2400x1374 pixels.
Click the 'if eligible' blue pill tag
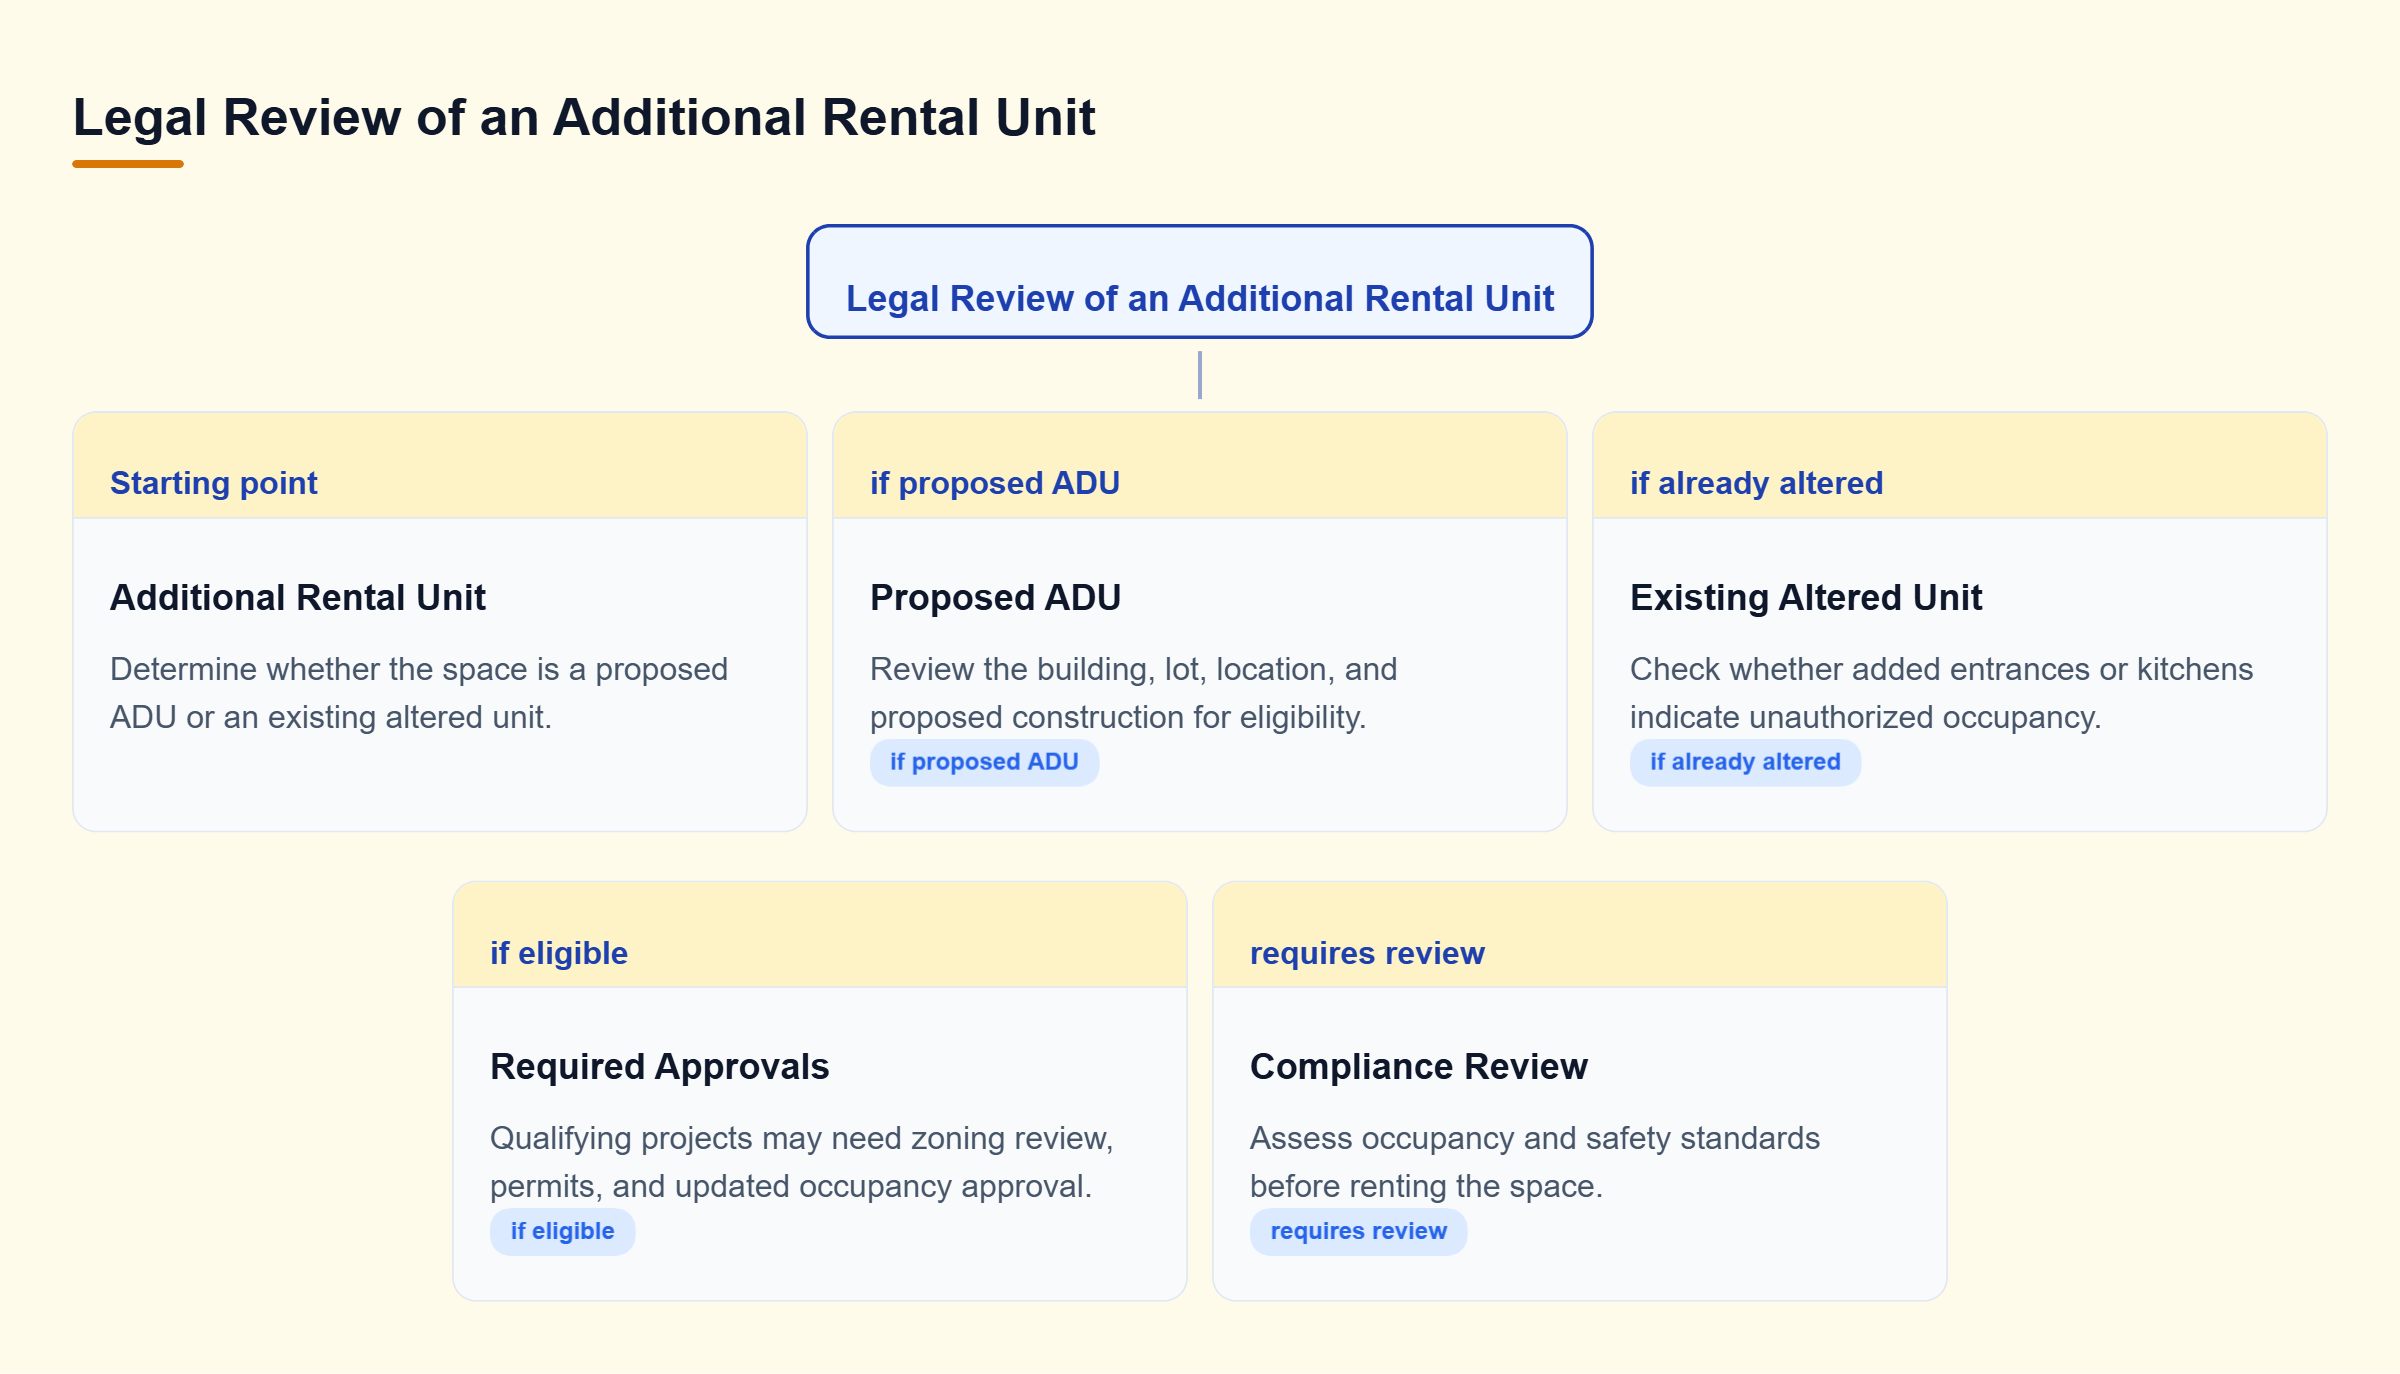click(x=562, y=1231)
